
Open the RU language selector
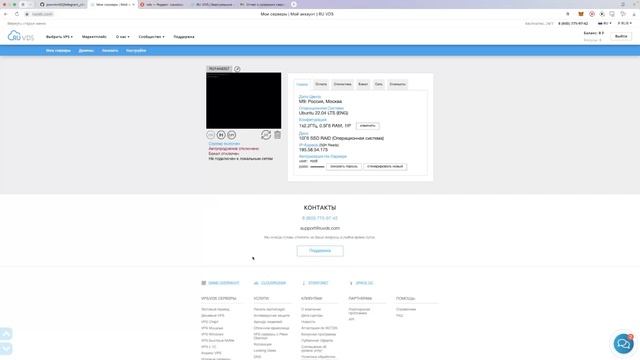tap(604, 23)
